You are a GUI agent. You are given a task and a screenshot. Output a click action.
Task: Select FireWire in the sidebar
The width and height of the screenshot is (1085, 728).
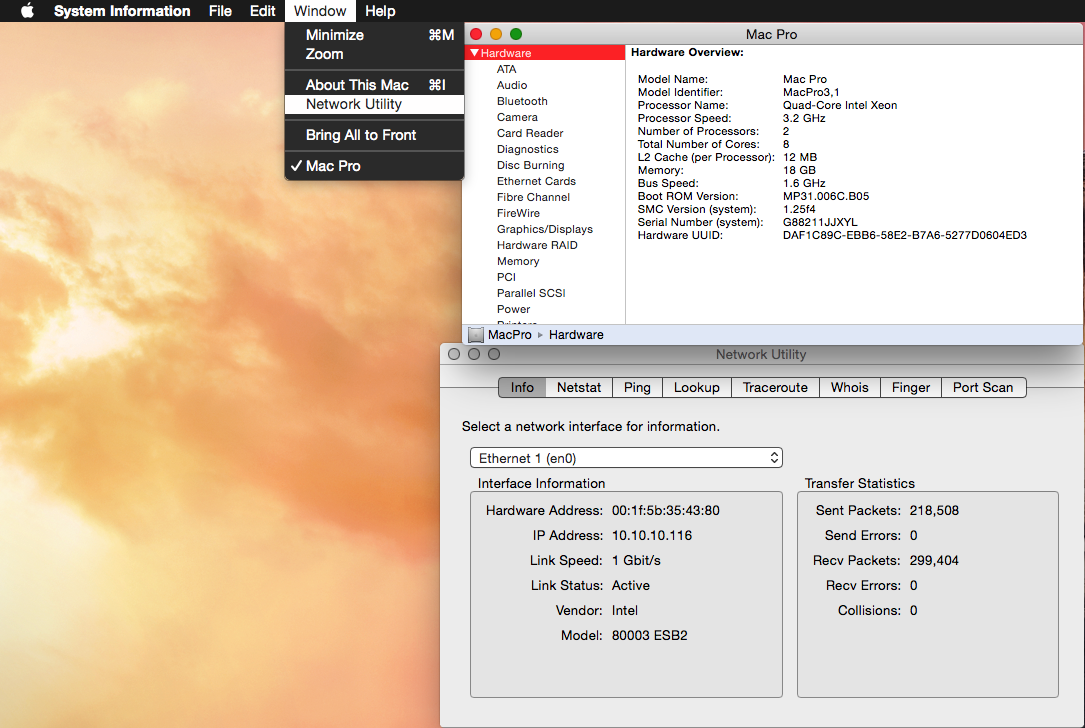[518, 213]
